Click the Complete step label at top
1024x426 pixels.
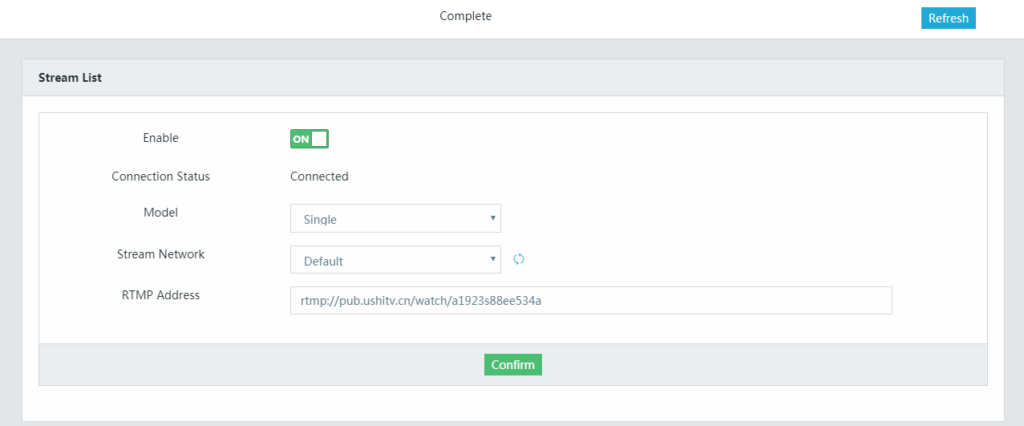[466, 16]
